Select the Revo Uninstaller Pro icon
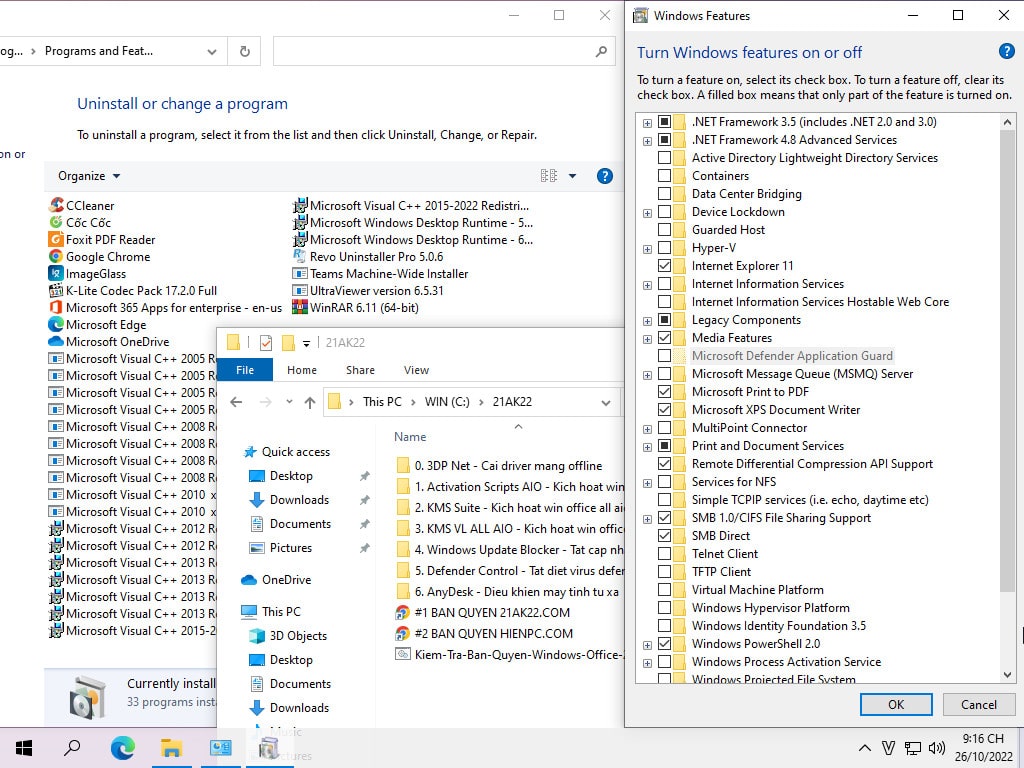This screenshot has width=1024, height=768. click(300, 256)
